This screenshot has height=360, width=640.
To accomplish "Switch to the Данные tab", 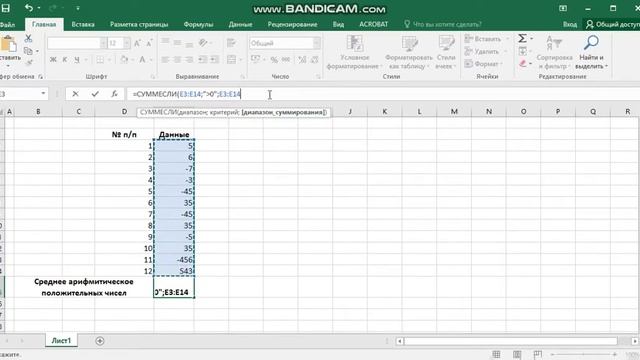I will 240,24.
